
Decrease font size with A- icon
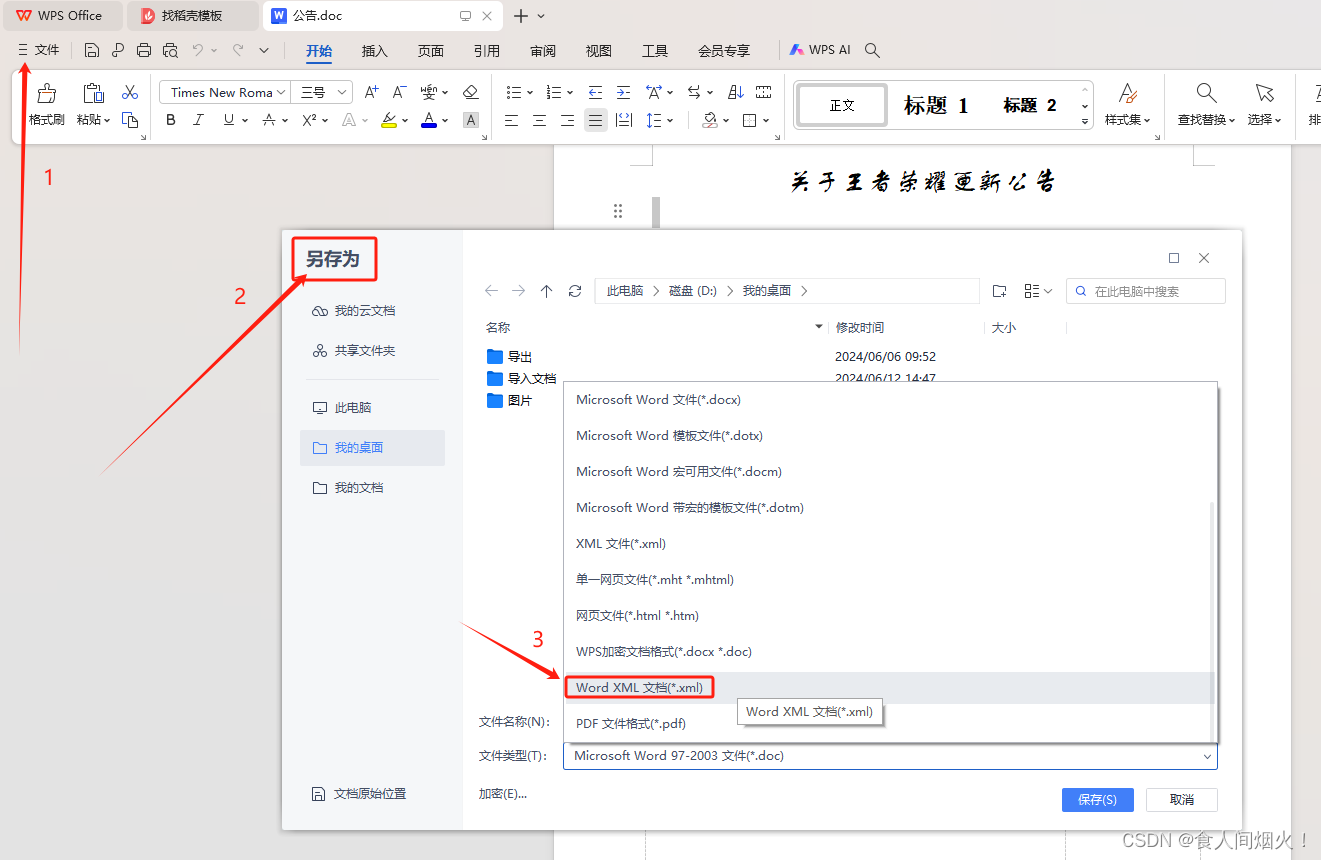(399, 92)
